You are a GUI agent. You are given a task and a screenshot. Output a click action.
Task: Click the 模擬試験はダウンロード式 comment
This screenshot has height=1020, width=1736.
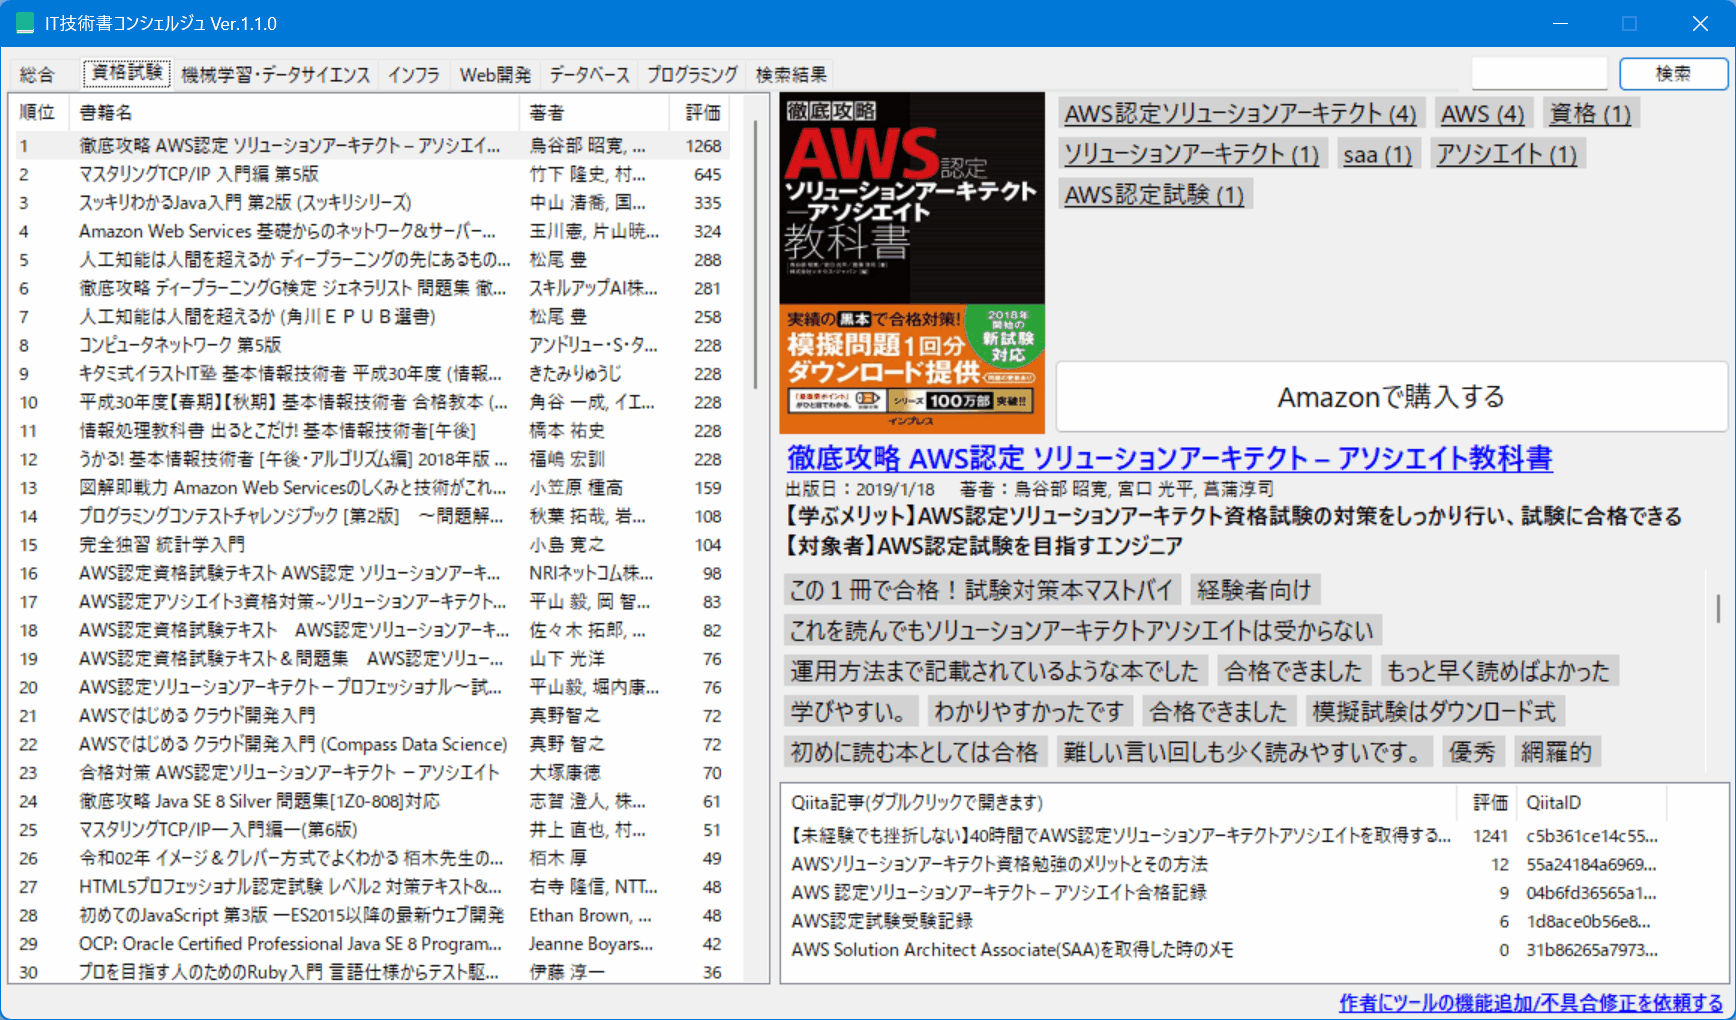pyautogui.click(x=1434, y=711)
